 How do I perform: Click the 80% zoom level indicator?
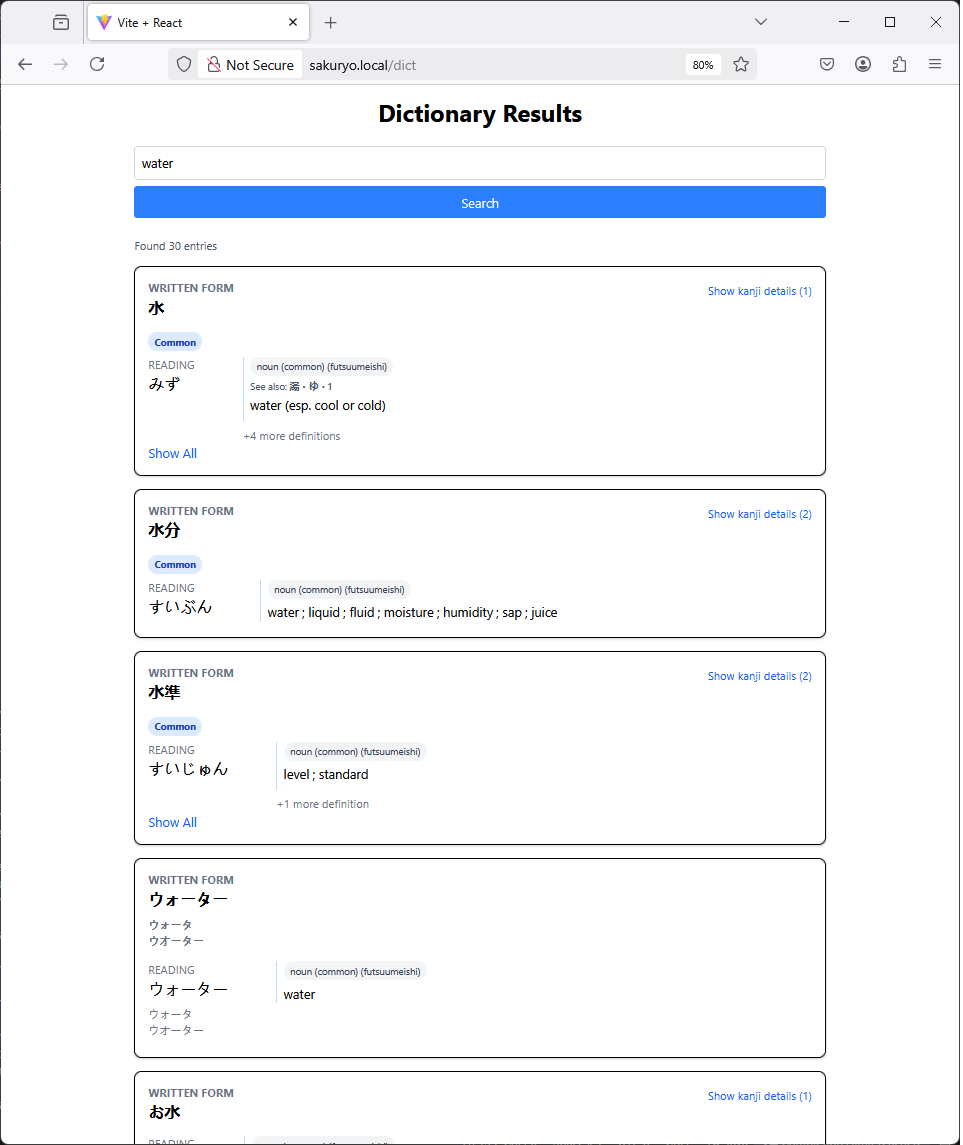703,65
